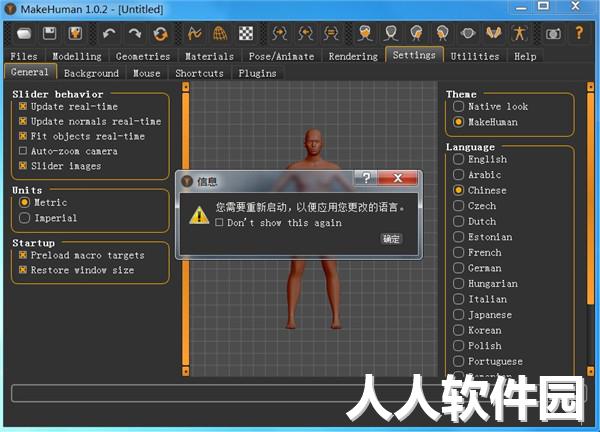Screen dimensions: 600x432
Task: Open the Files tab
Action: 24,56
